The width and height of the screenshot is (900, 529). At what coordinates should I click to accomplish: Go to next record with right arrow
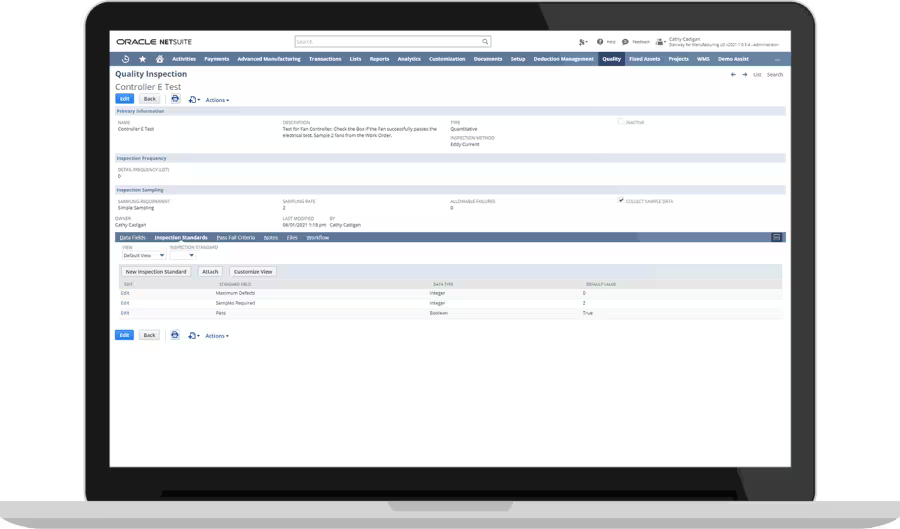tap(744, 75)
